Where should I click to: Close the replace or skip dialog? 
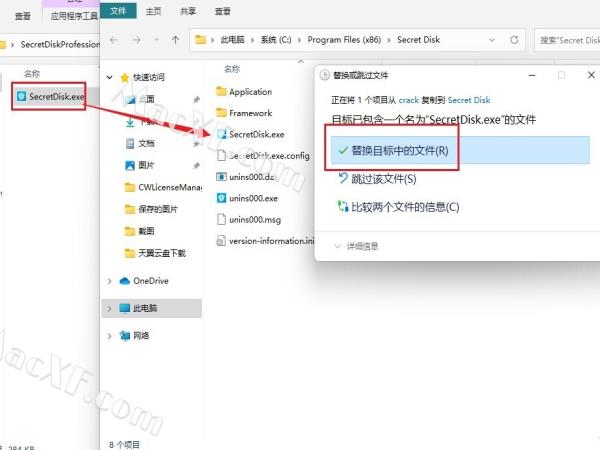click(x=591, y=75)
